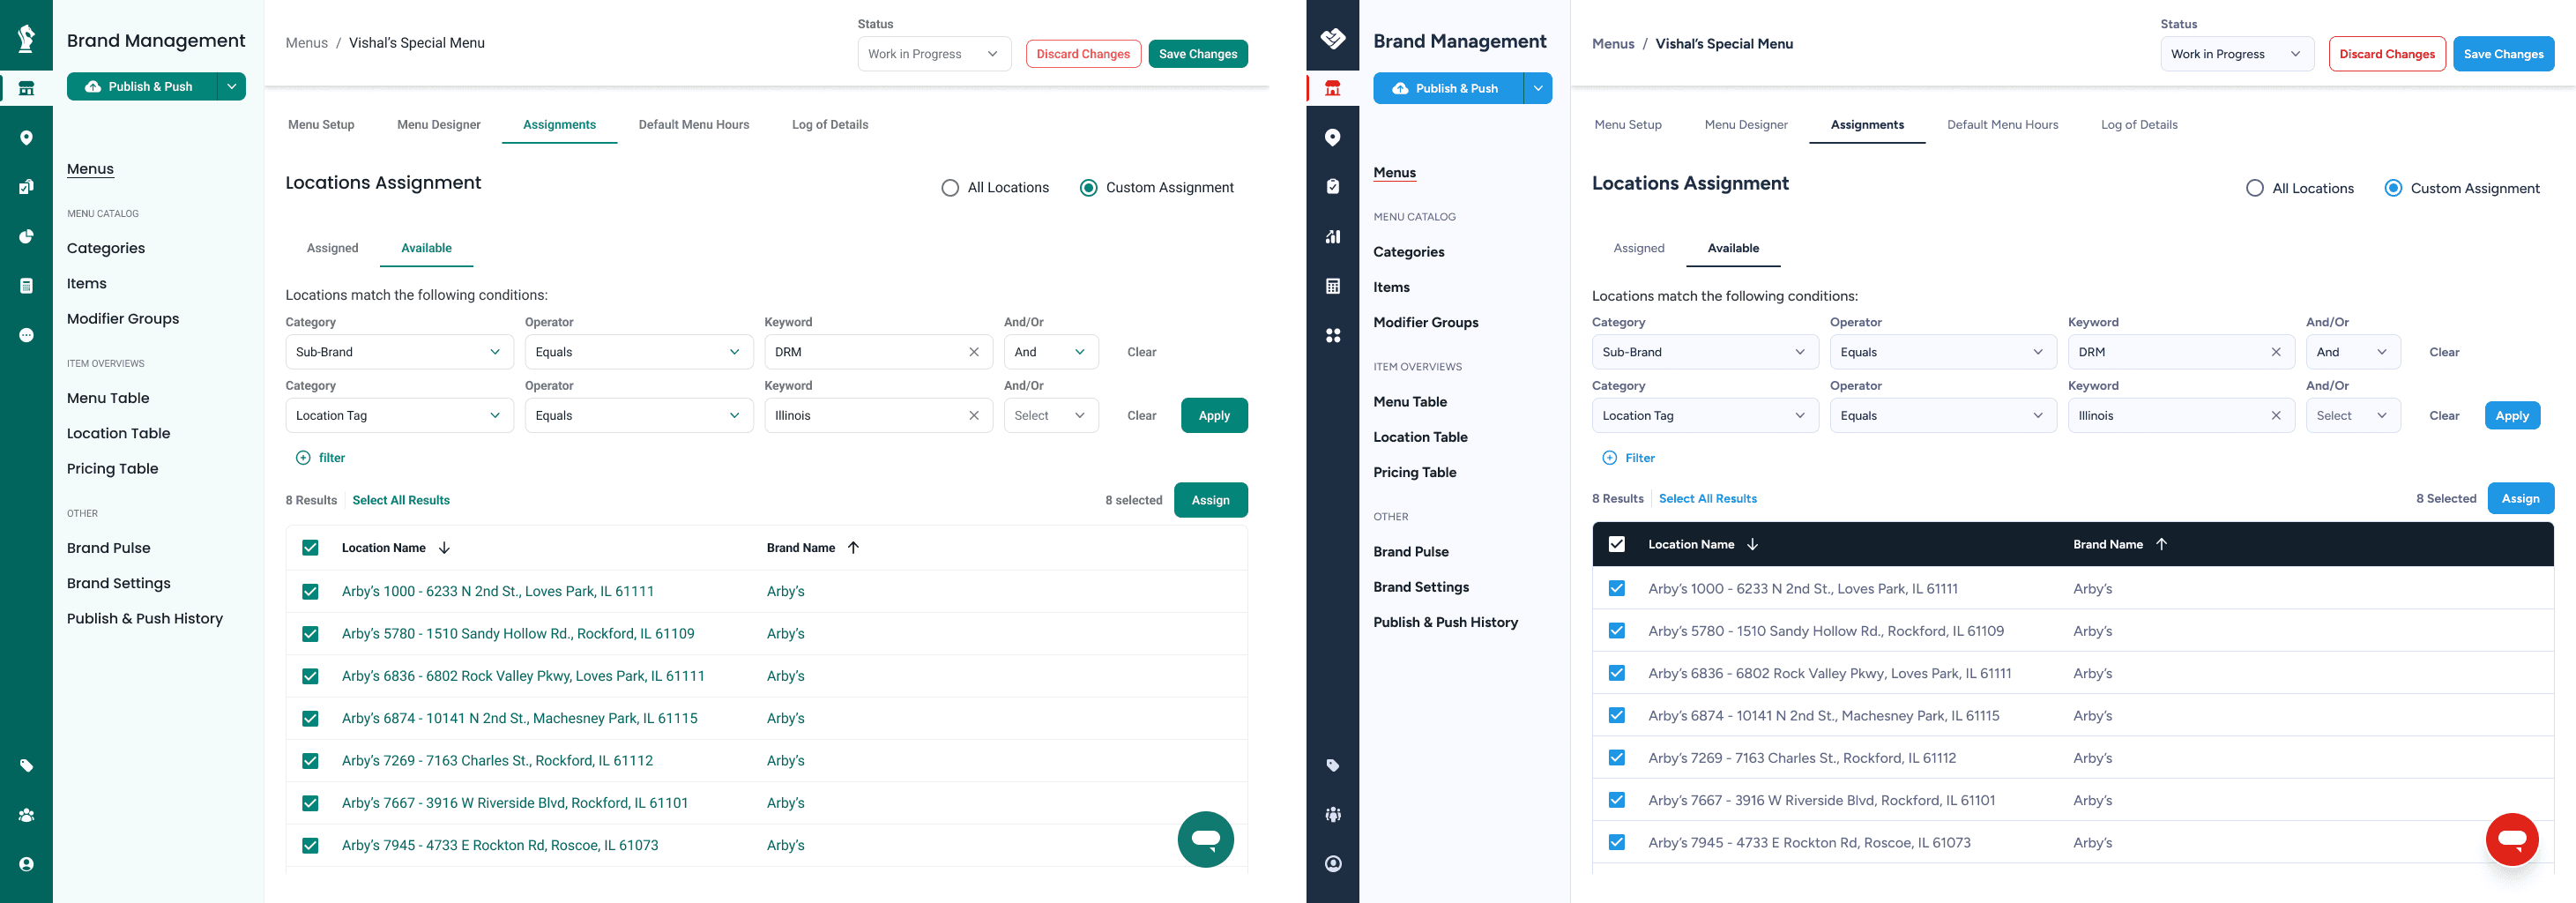Click the price tag icon in the green sidebar
Viewport: 2576px width, 903px height.
click(27, 766)
